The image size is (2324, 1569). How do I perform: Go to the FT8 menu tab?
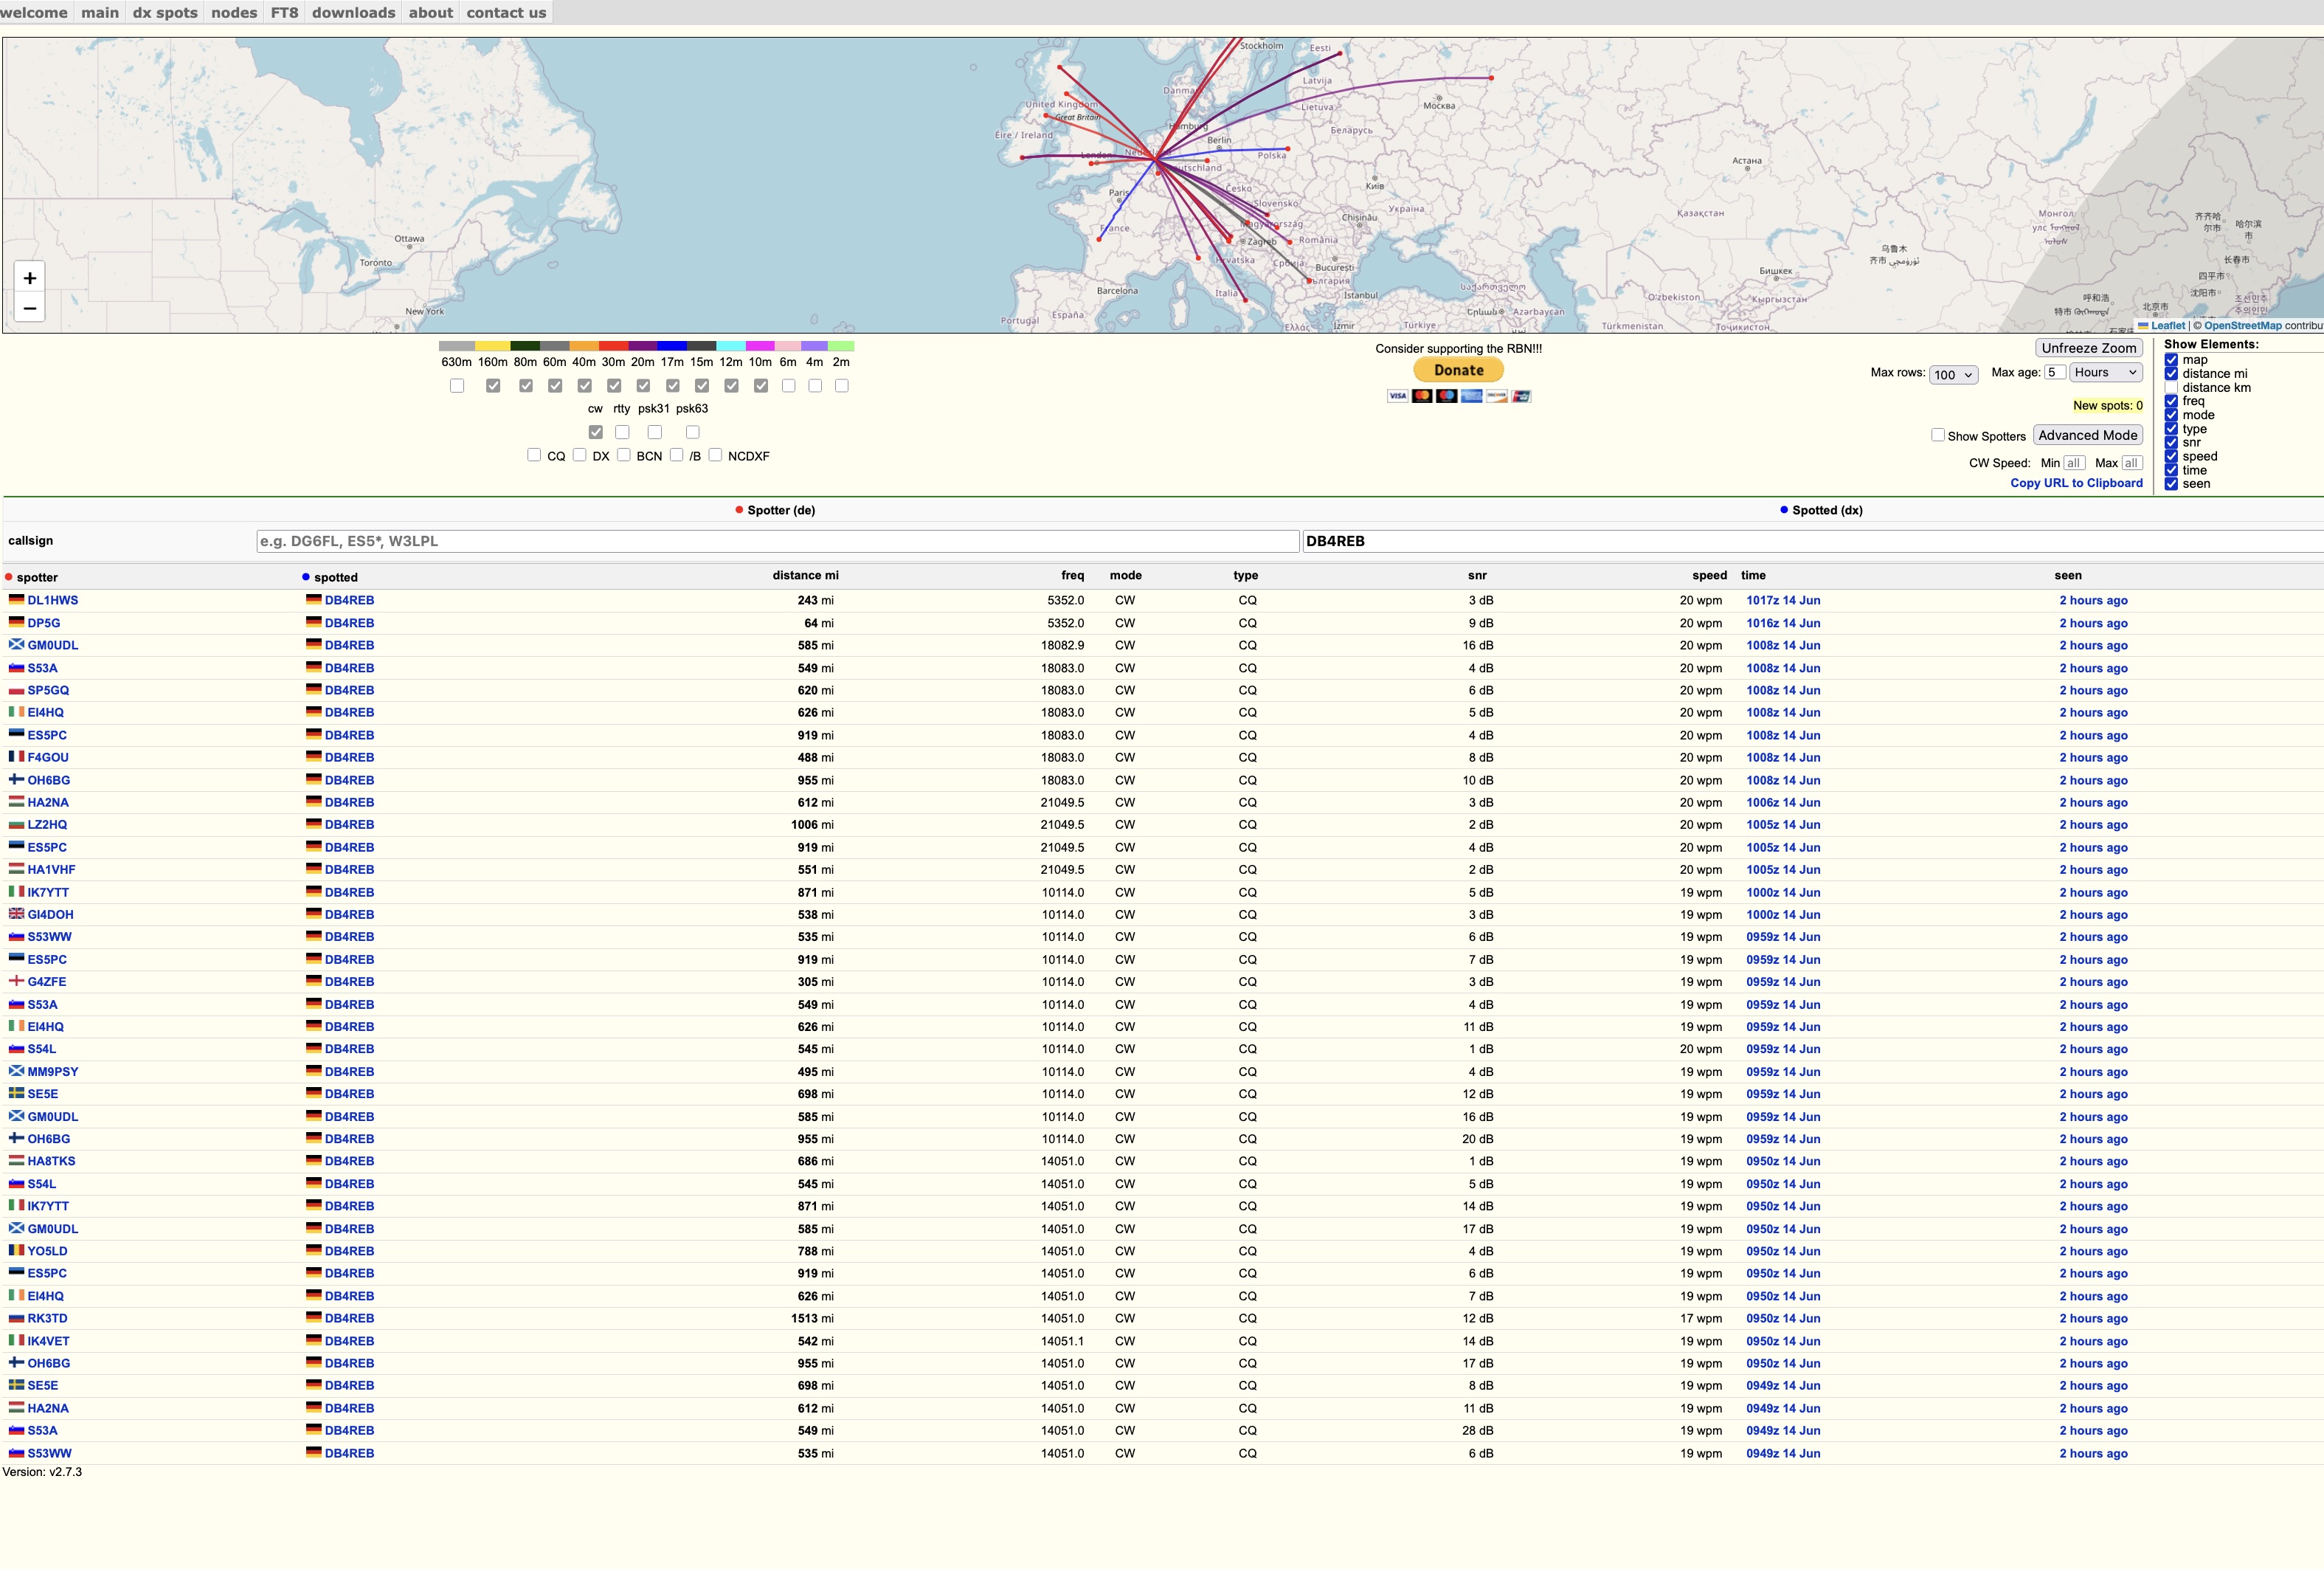click(284, 12)
